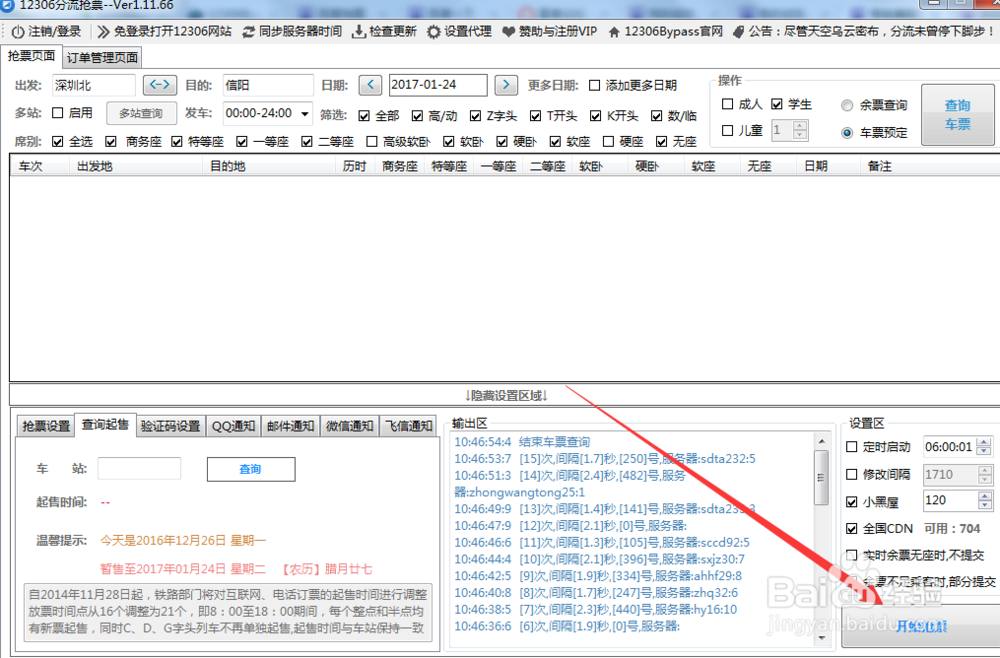Screen dimensions: 1000x658
Task: Click the check for updates download icon
Action: (360, 32)
